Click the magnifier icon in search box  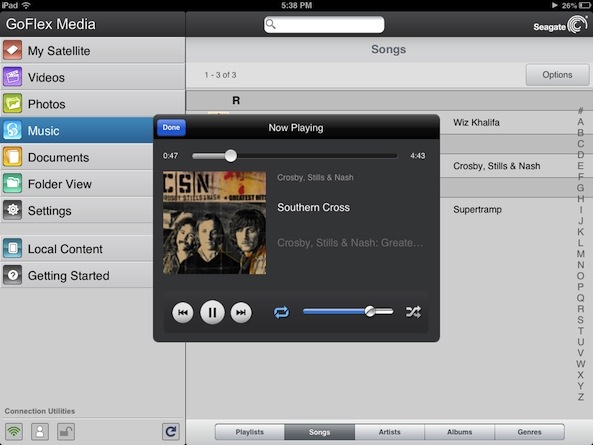271,24
